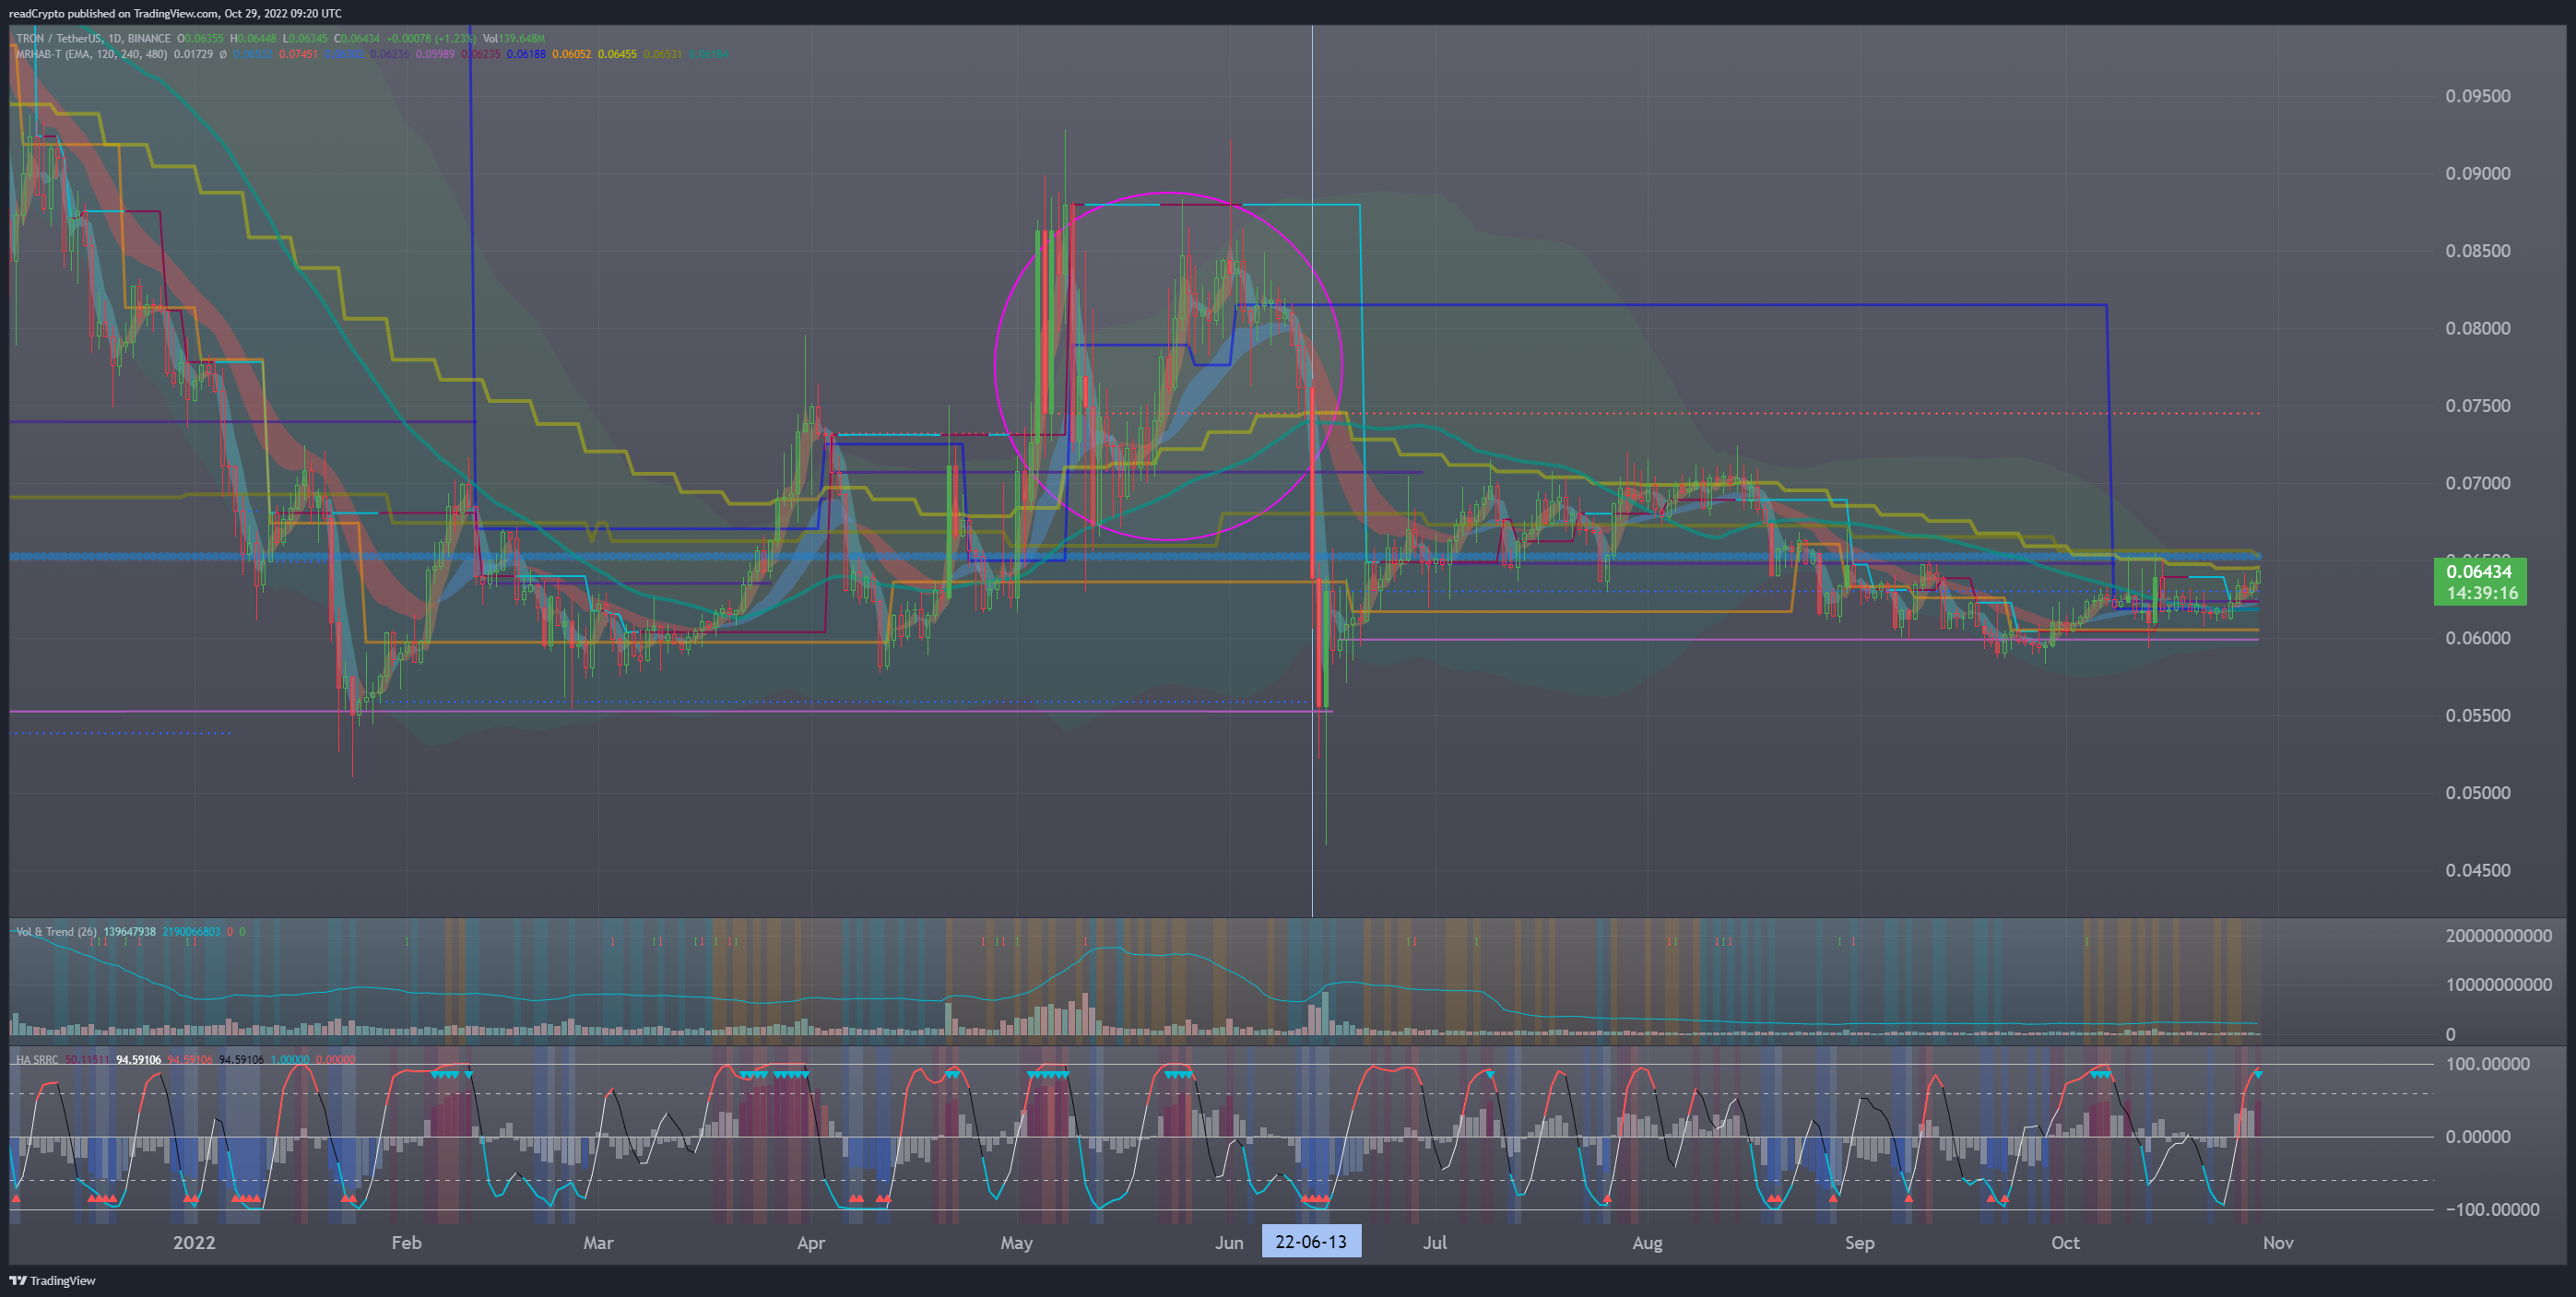Click the 0.06000 price axis label
The image size is (2576, 1297).
point(2478,638)
